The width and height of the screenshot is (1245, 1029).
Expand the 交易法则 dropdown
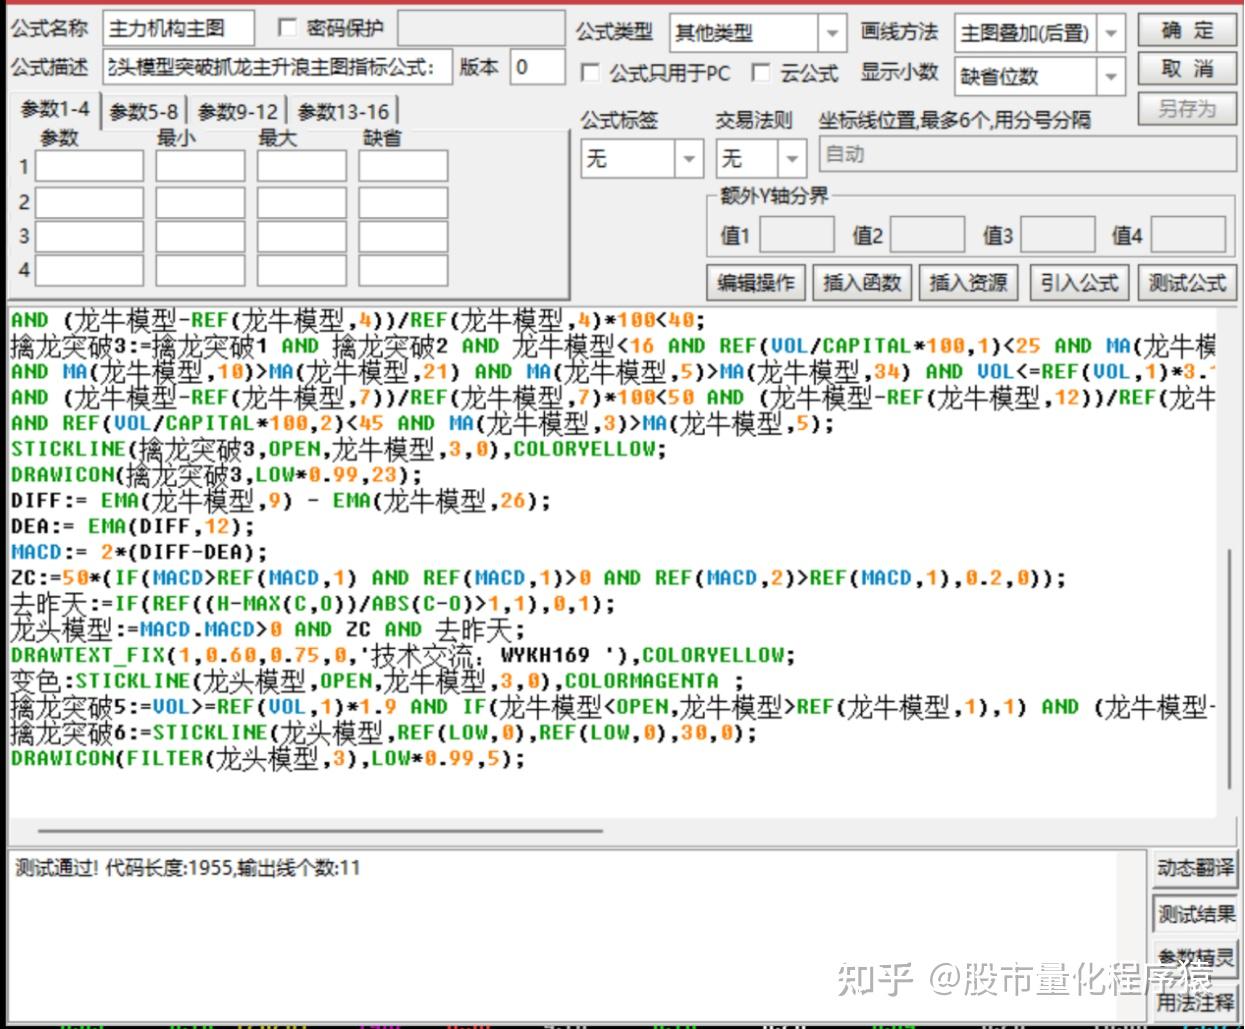point(792,158)
